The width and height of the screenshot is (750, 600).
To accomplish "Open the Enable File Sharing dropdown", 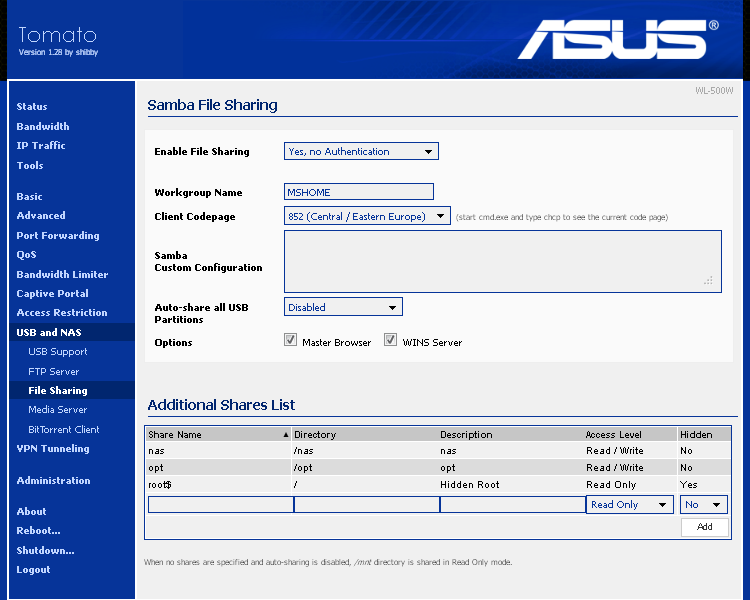I will pos(361,152).
